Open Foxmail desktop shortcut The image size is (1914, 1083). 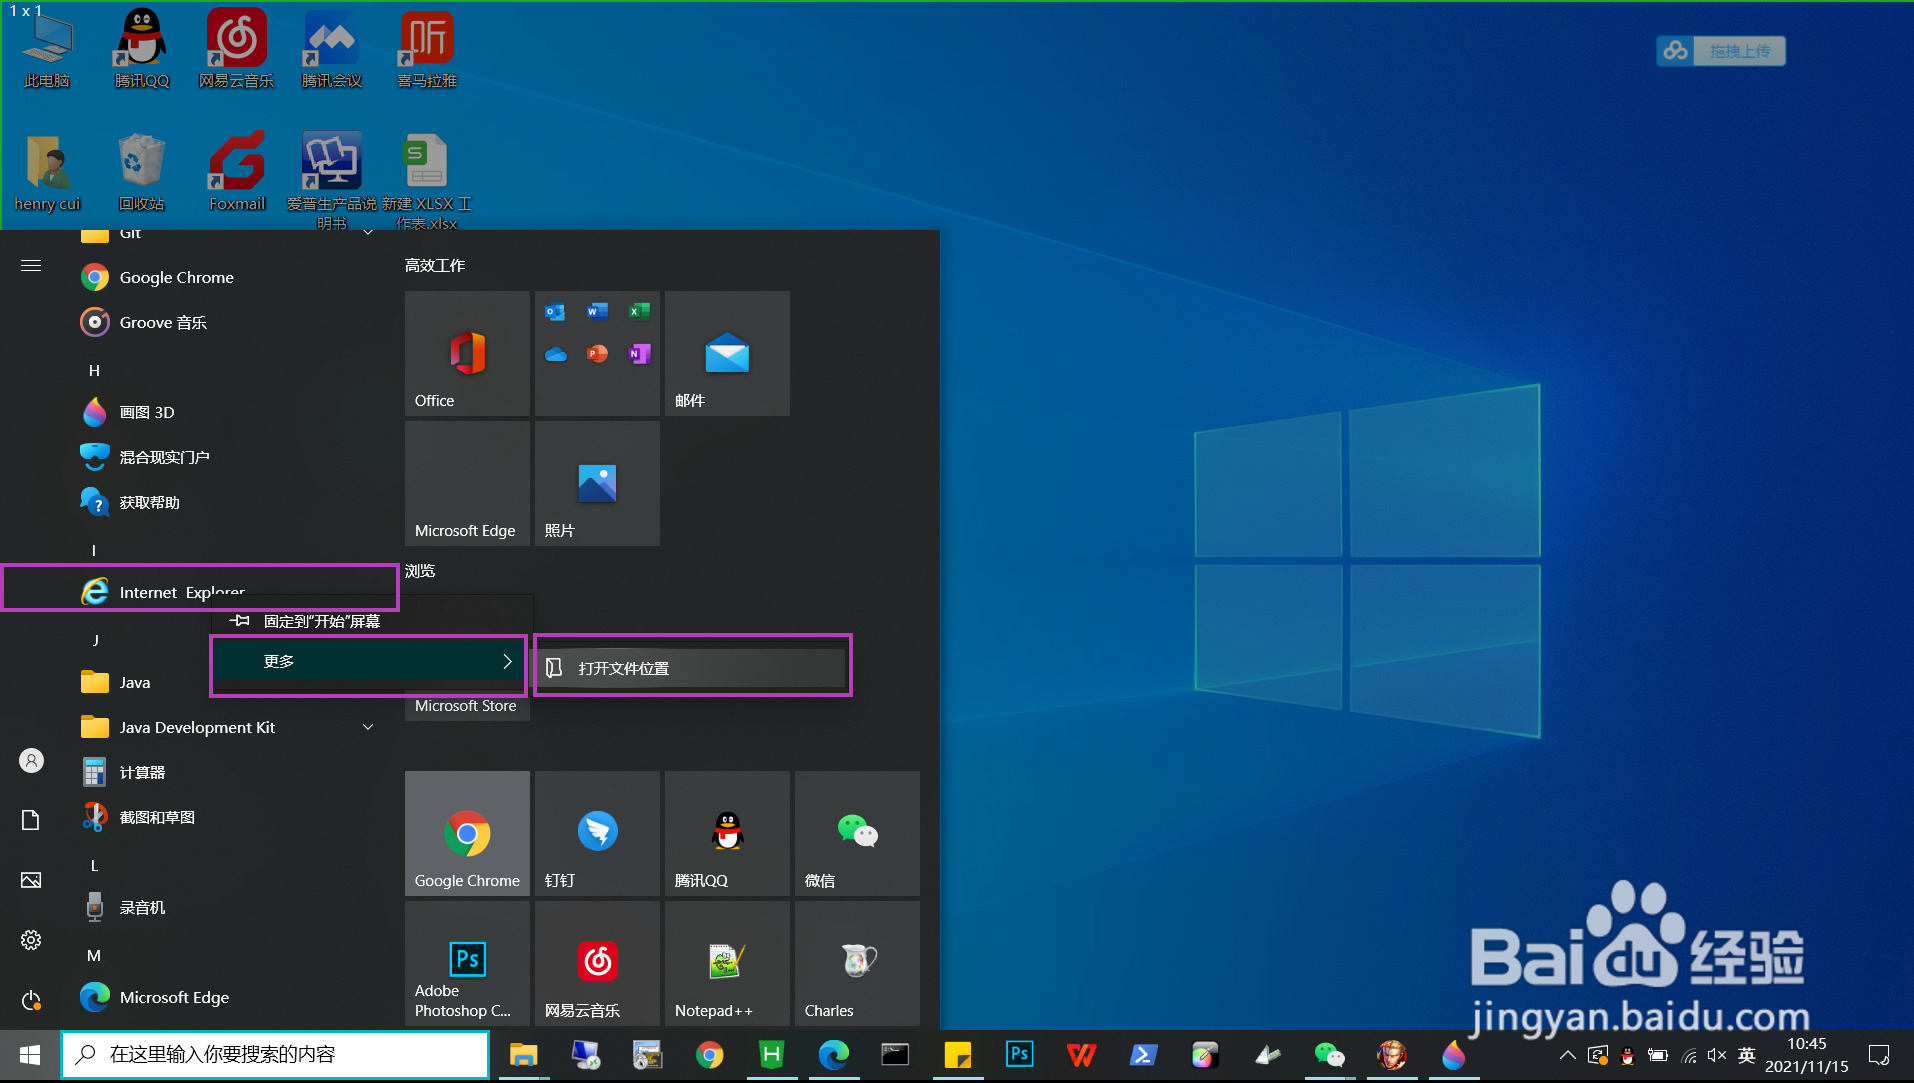coord(237,171)
